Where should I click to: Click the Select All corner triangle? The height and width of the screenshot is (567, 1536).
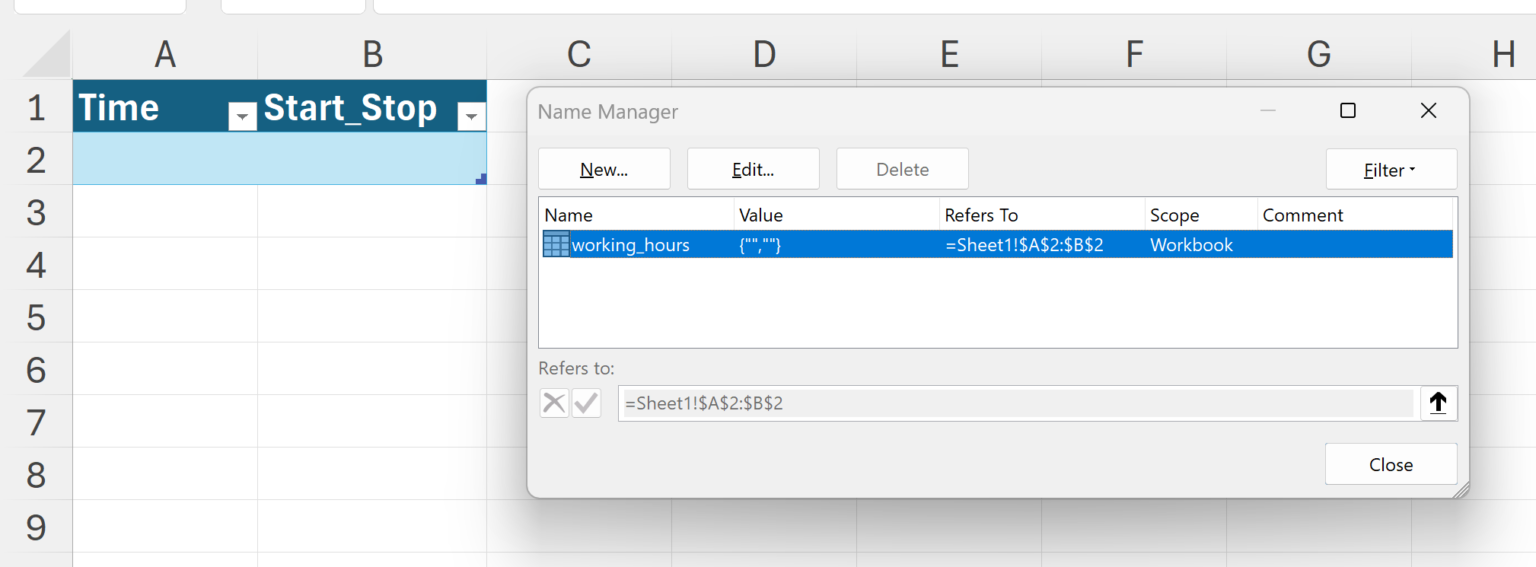(48, 56)
